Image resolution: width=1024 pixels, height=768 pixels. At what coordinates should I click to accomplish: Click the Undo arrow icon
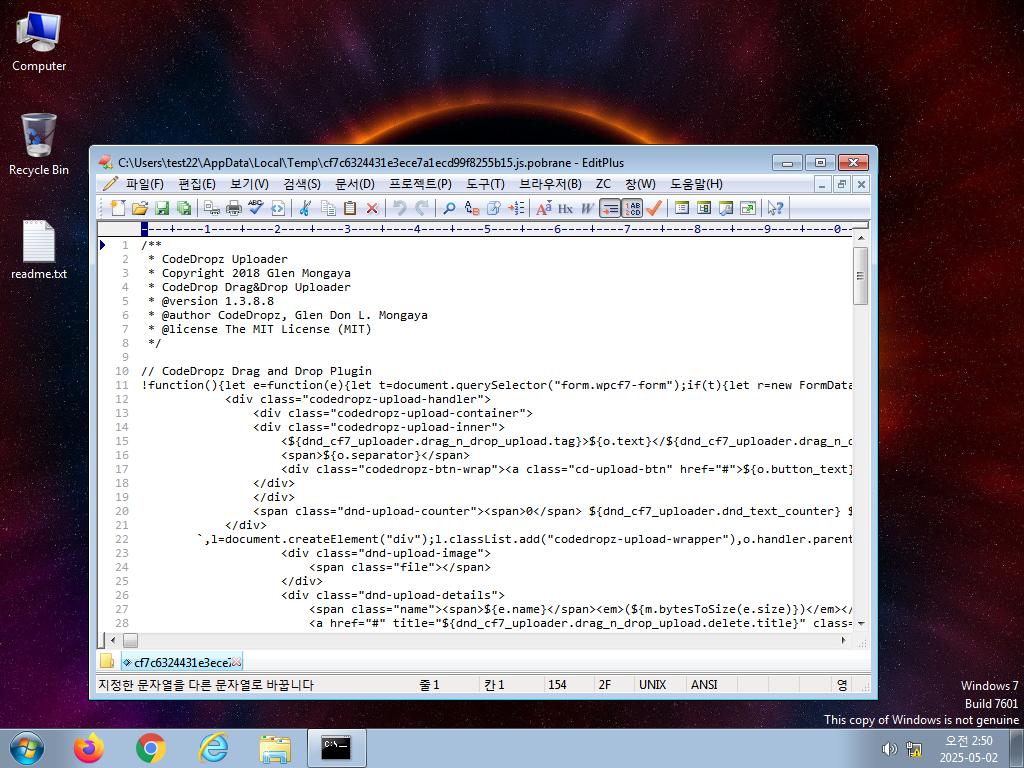point(400,208)
